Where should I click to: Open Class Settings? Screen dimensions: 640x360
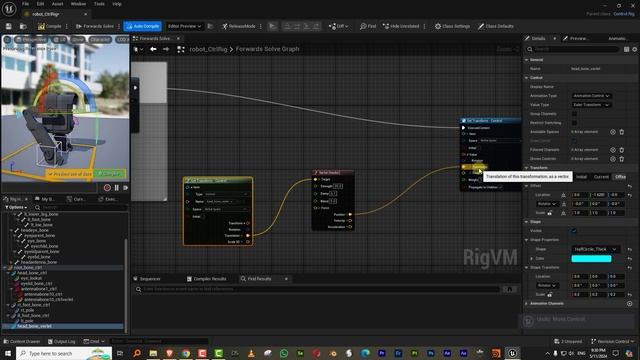tap(452, 26)
